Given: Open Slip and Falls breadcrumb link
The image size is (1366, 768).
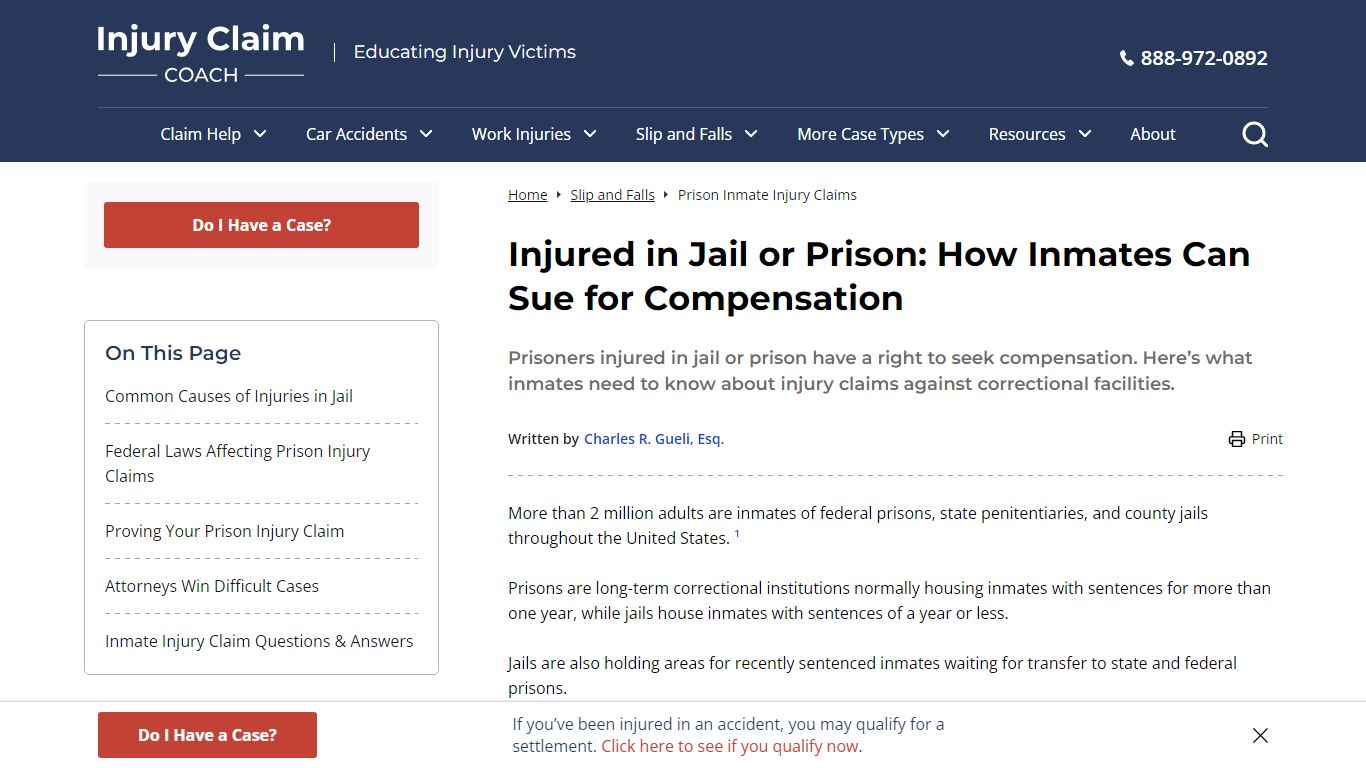Looking at the screenshot, I should (x=612, y=195).
